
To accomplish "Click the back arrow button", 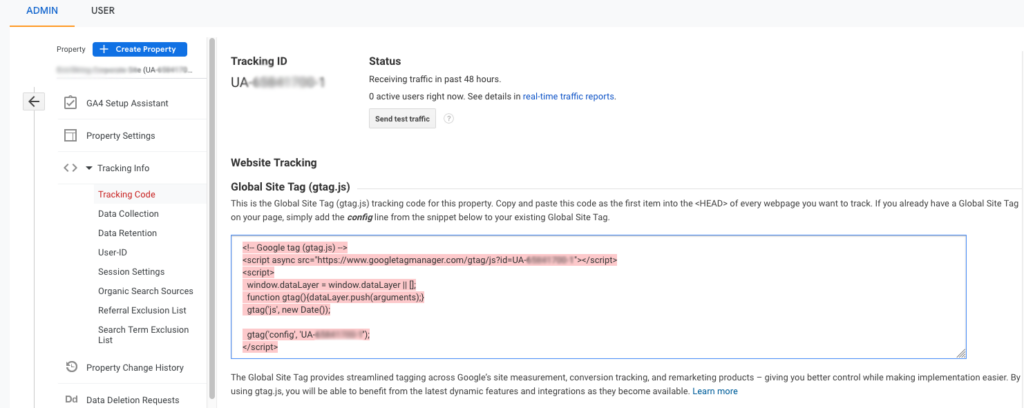I will point(34,102).
